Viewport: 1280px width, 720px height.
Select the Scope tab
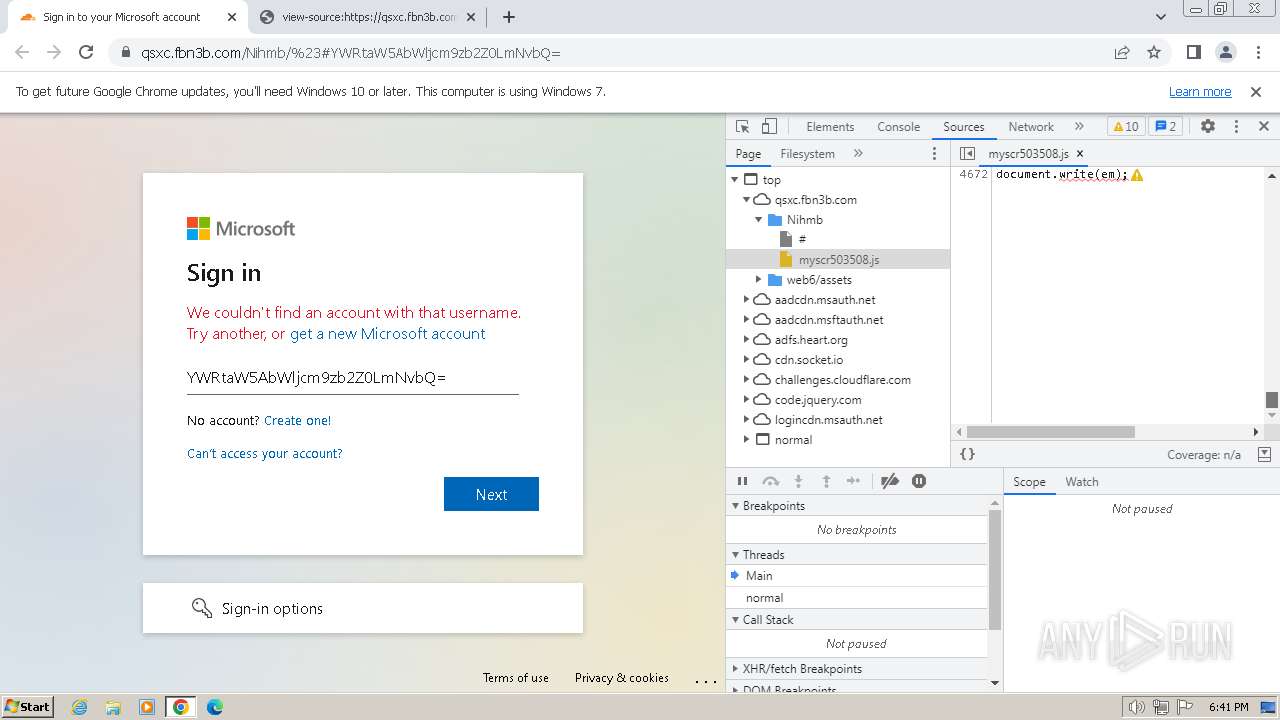(1029, 482)
